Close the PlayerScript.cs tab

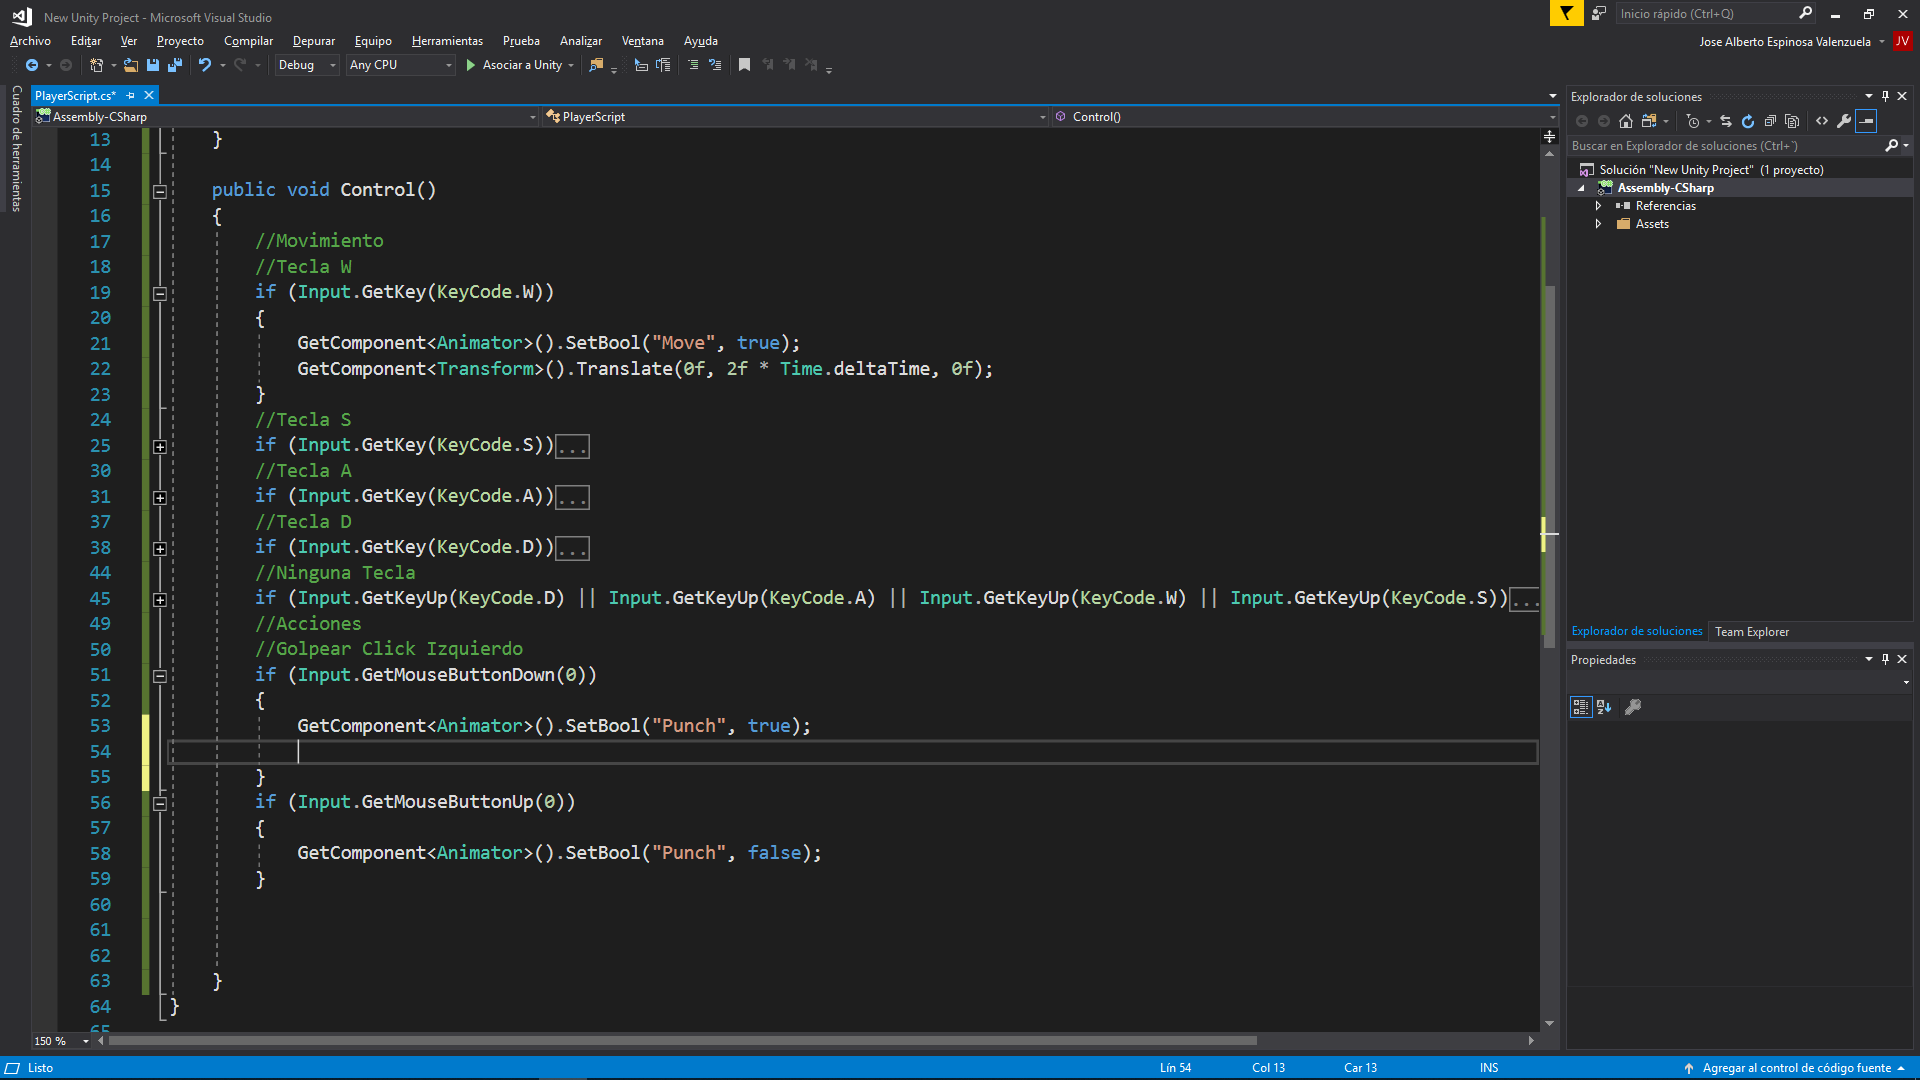click(x=149, y=95)
